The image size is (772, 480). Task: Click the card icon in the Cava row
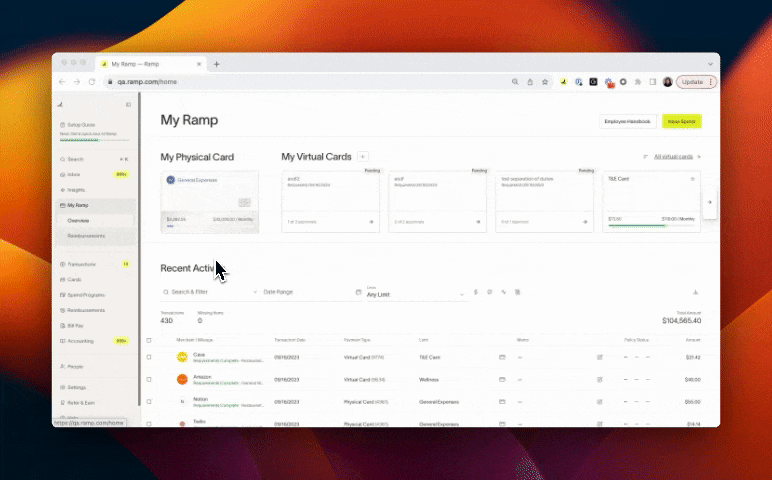[502, 357]
